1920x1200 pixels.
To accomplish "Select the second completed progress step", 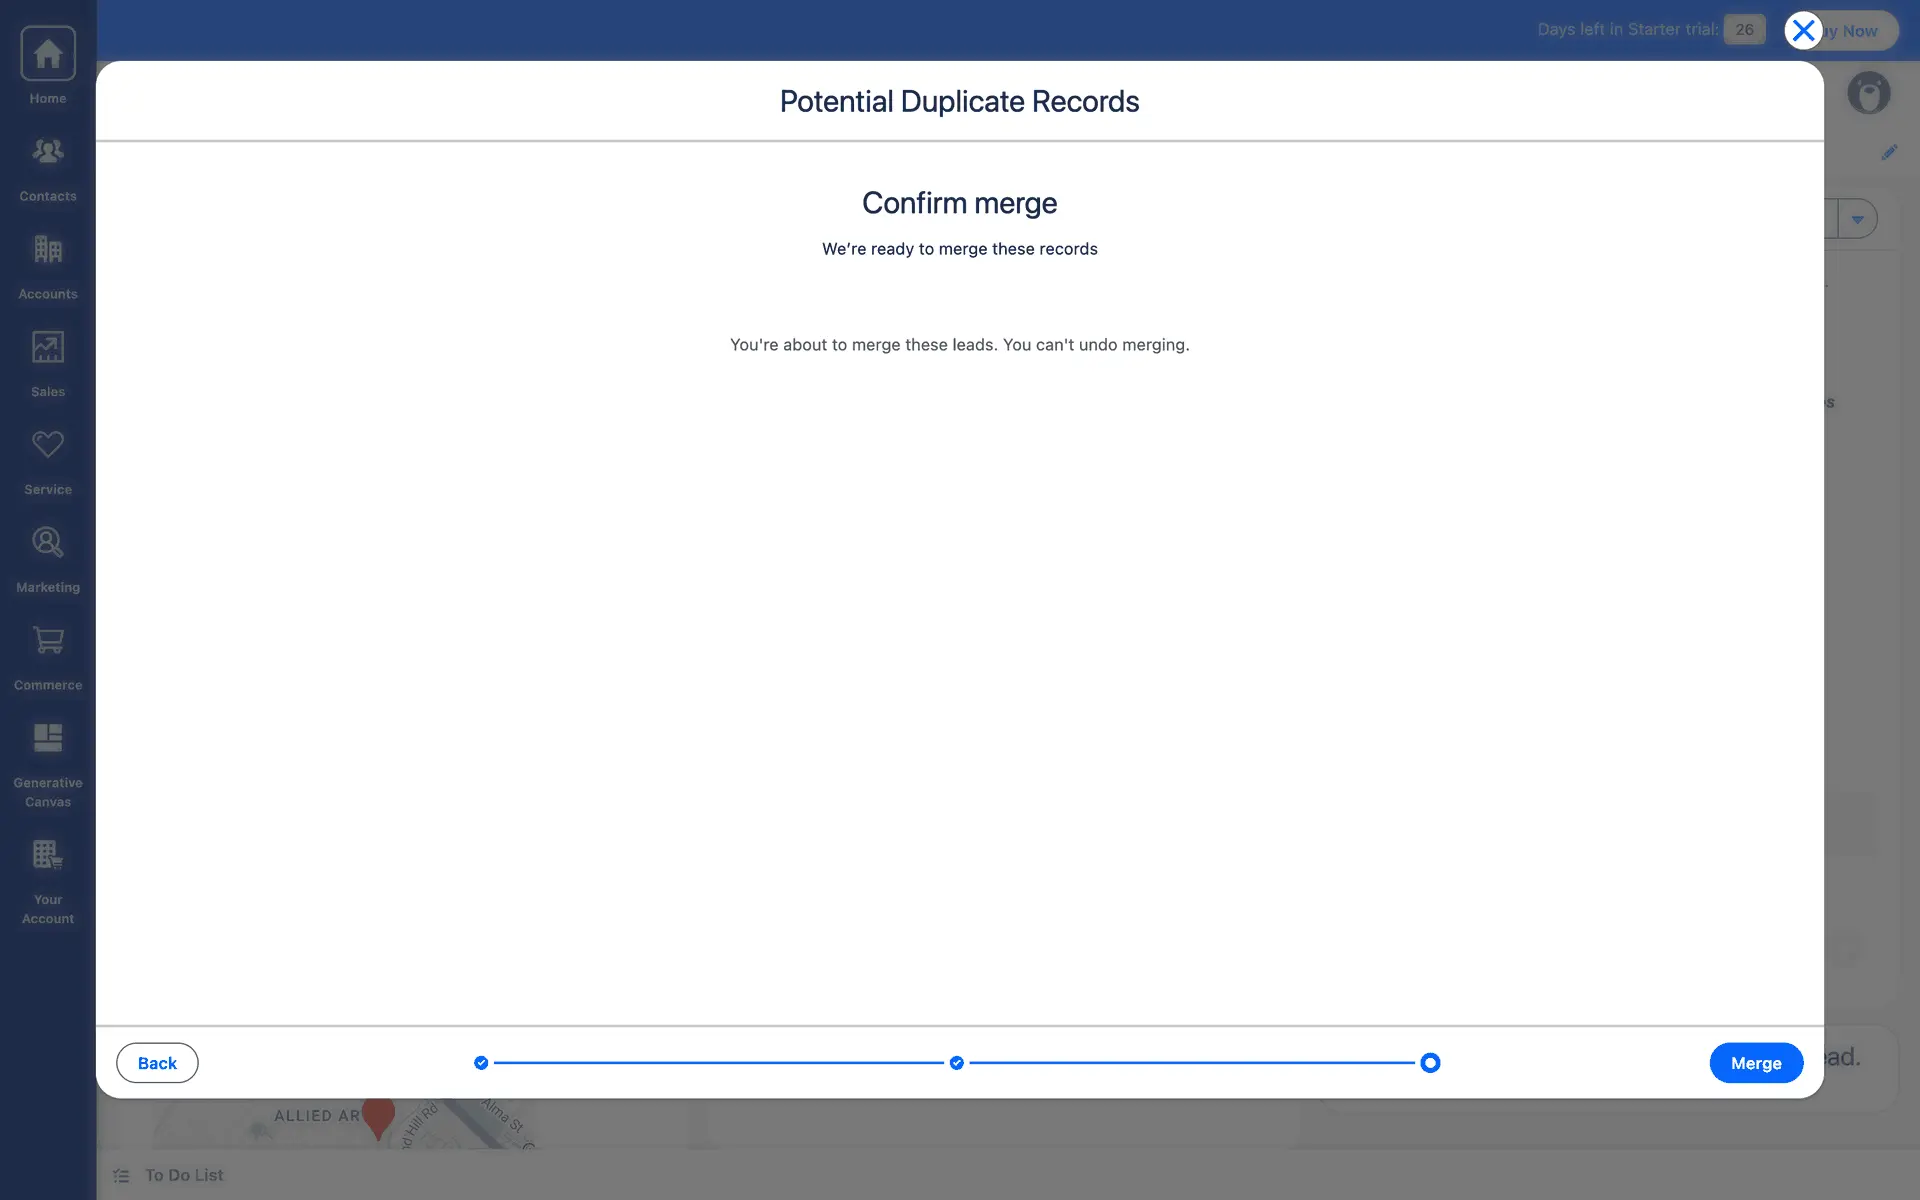I will coord(957,1063).
